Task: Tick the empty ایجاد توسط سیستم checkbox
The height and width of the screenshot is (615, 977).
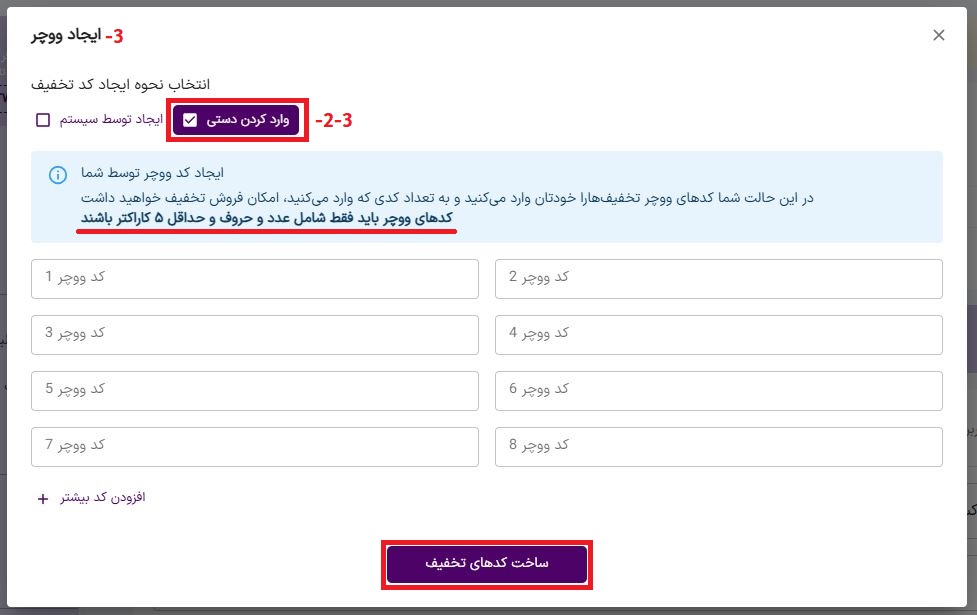Action: [43, 120]
